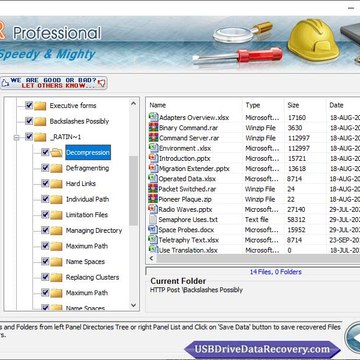Uncheck the Defragmenting checkbox
Image resolution: width=360 pixels, height=360 pixels.
click(45, 168)
